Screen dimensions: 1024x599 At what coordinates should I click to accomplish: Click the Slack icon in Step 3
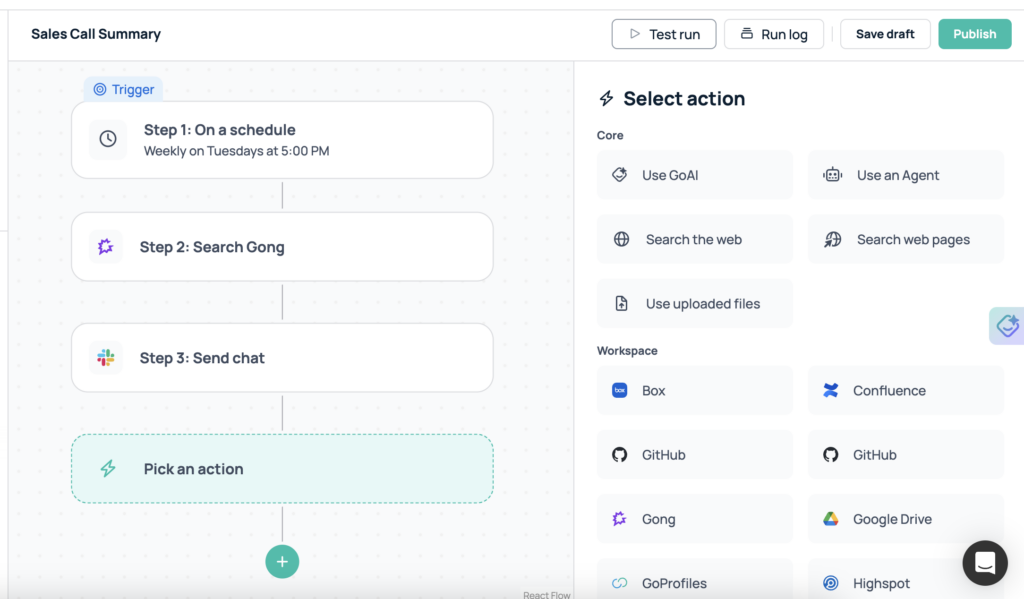(105, 358)
